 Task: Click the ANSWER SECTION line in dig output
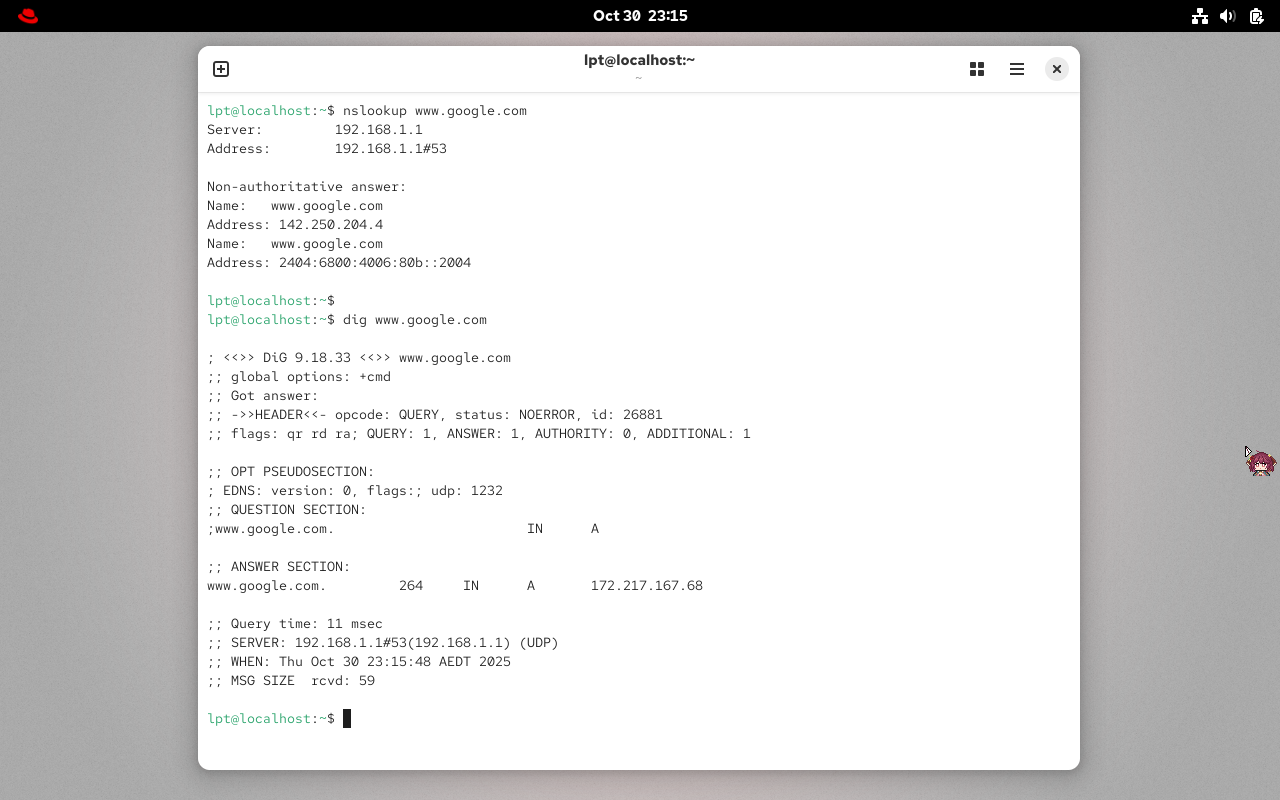point(278,566)
